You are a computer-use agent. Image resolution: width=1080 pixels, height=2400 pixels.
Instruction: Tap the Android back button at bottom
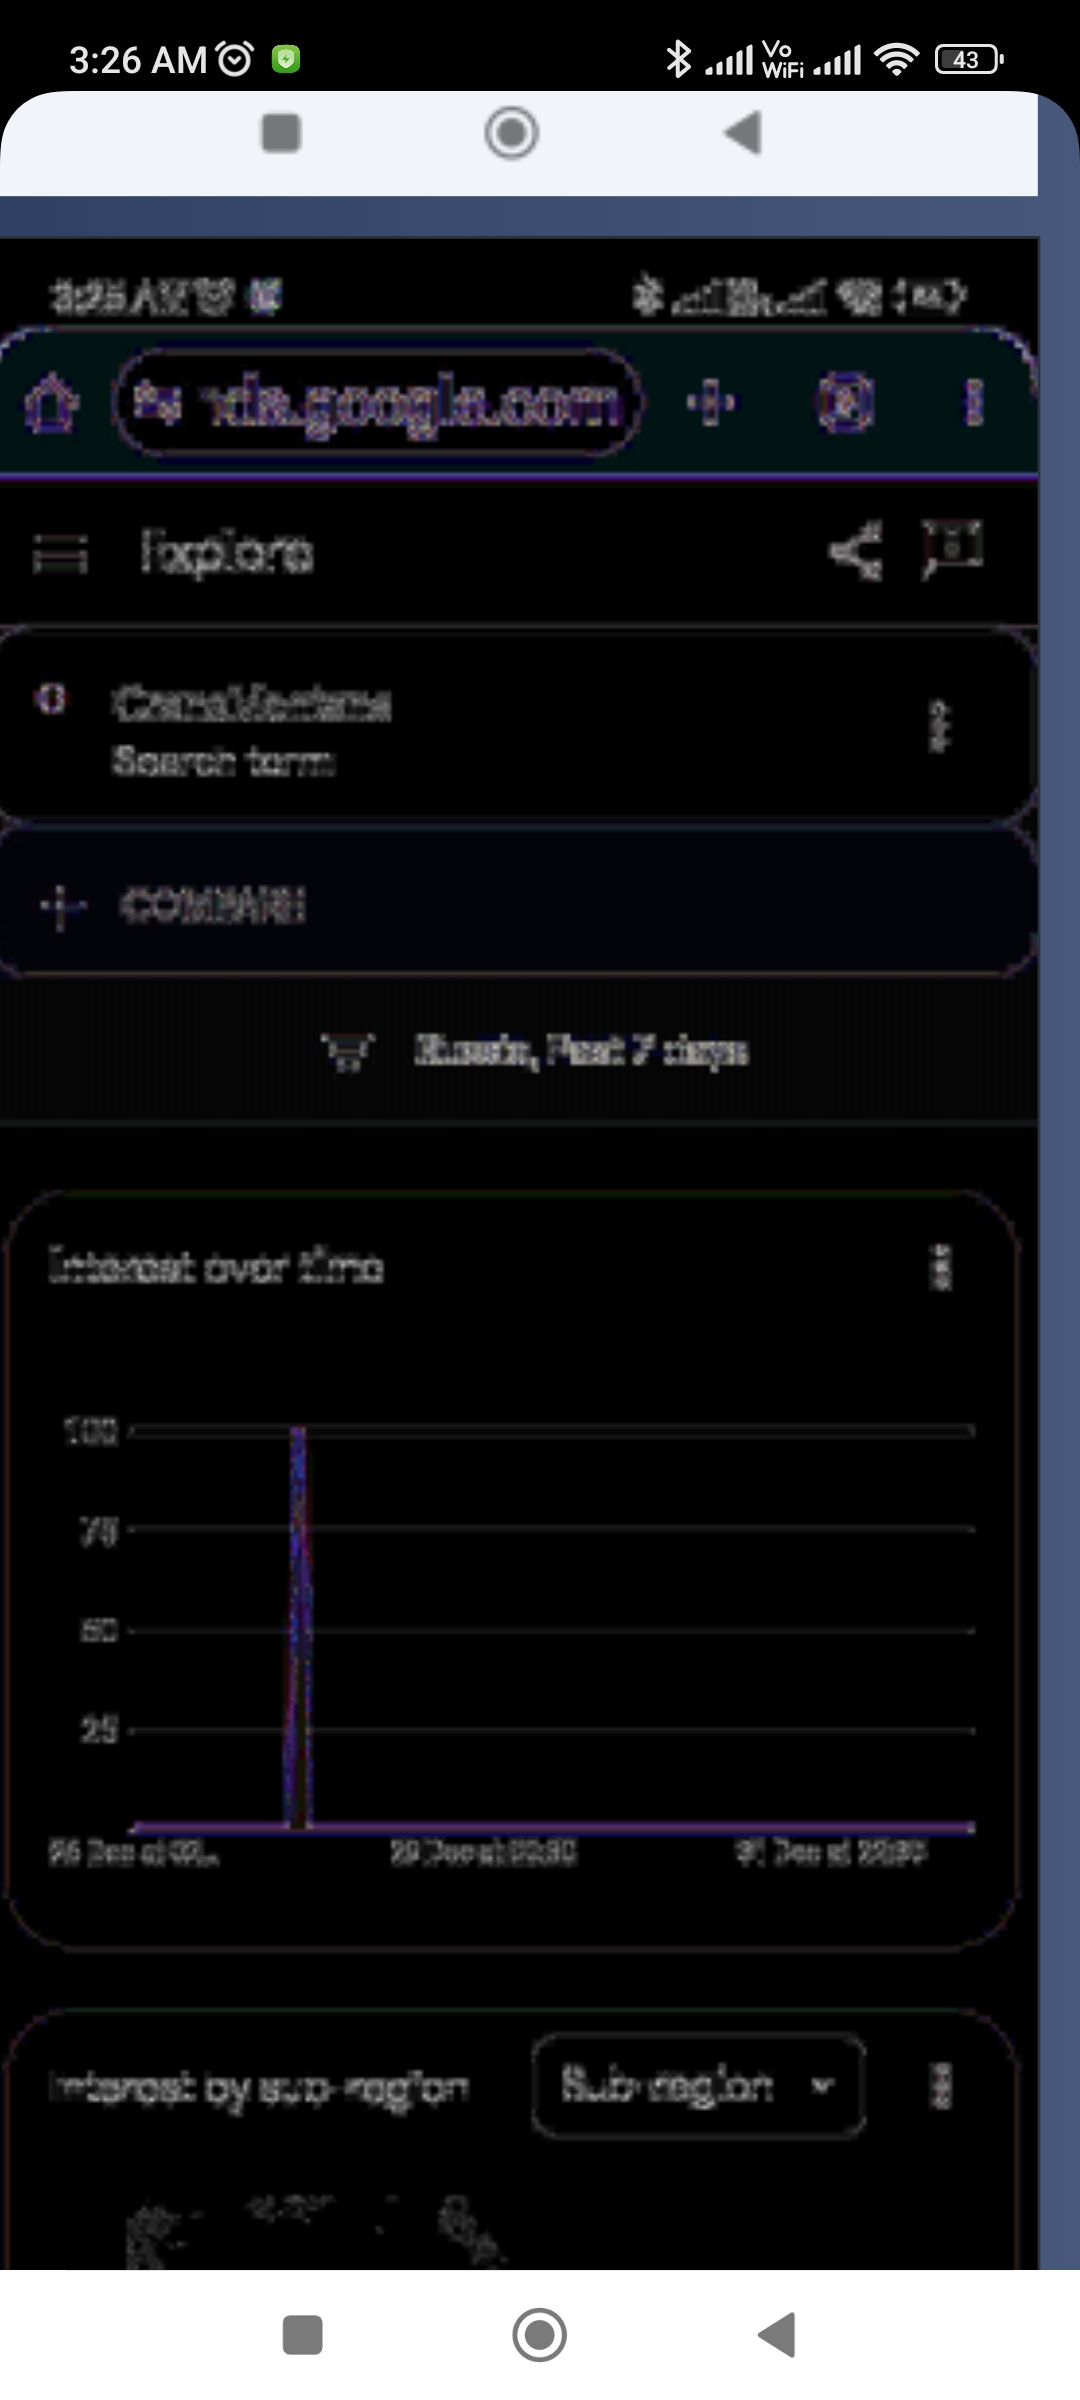pyautogui.click(x=777, y=2335)
